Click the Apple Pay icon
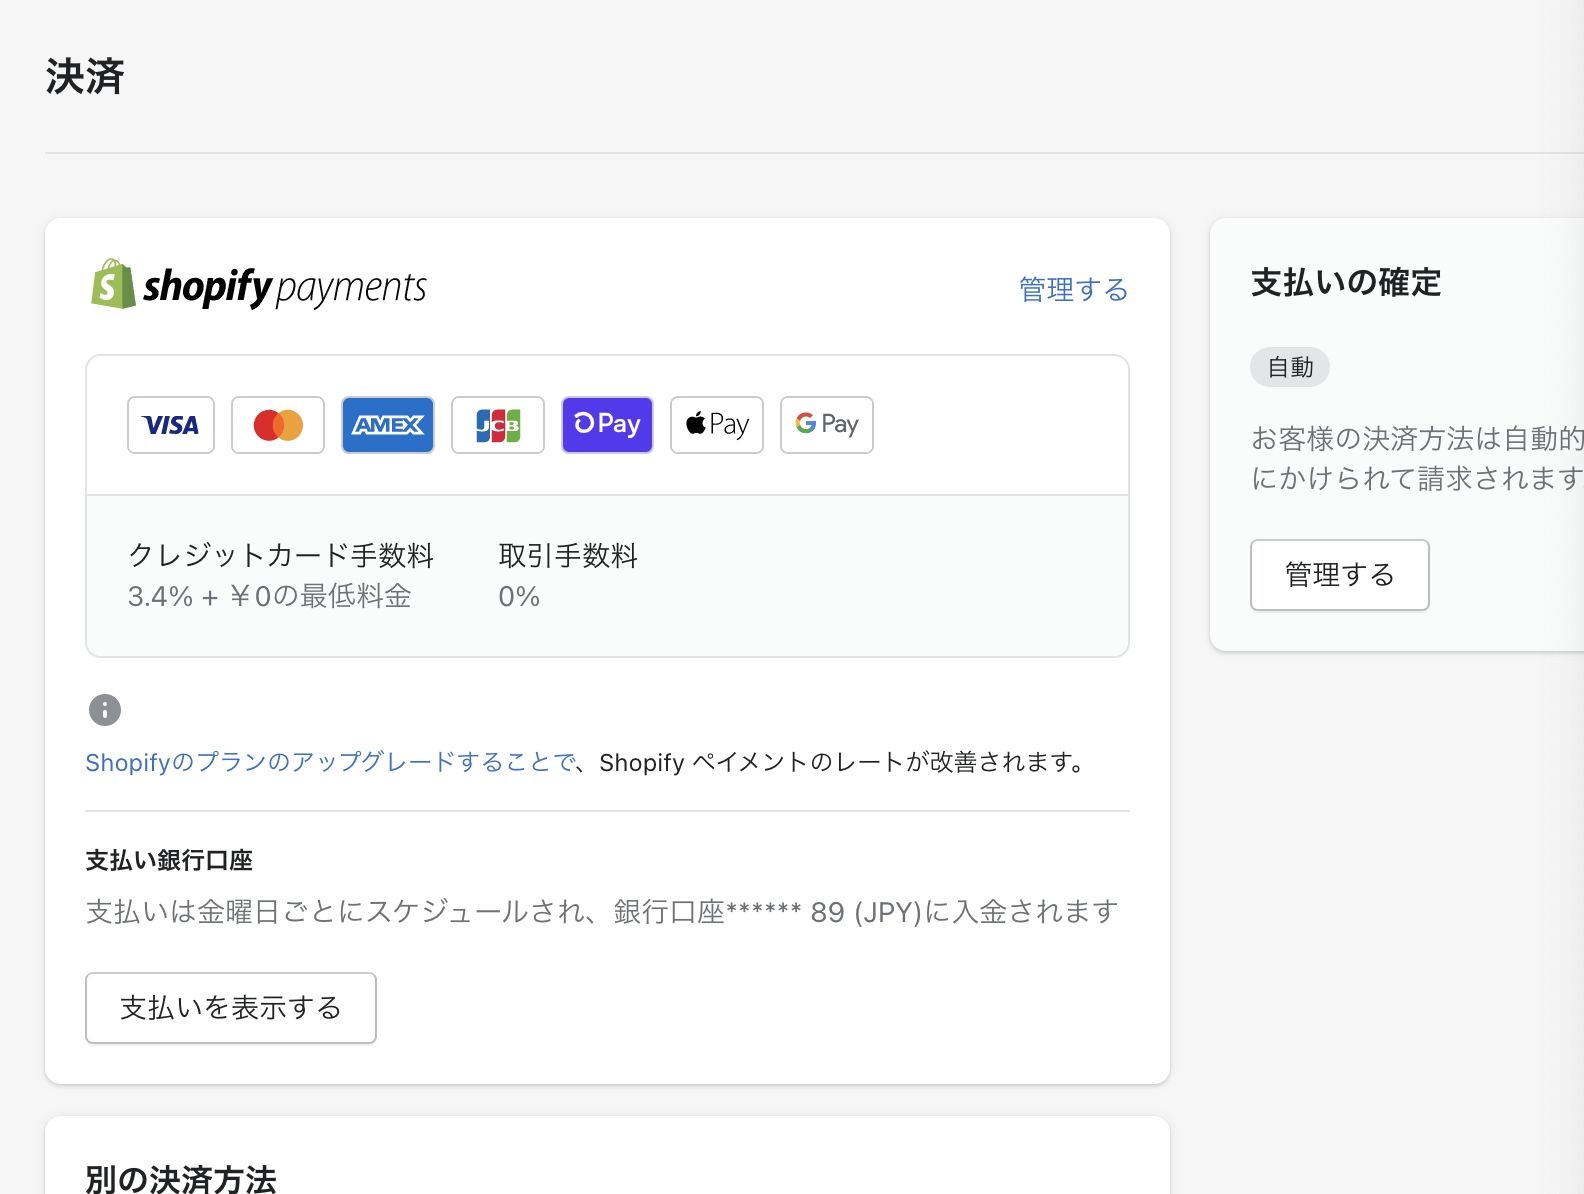 tap(717, 425)
